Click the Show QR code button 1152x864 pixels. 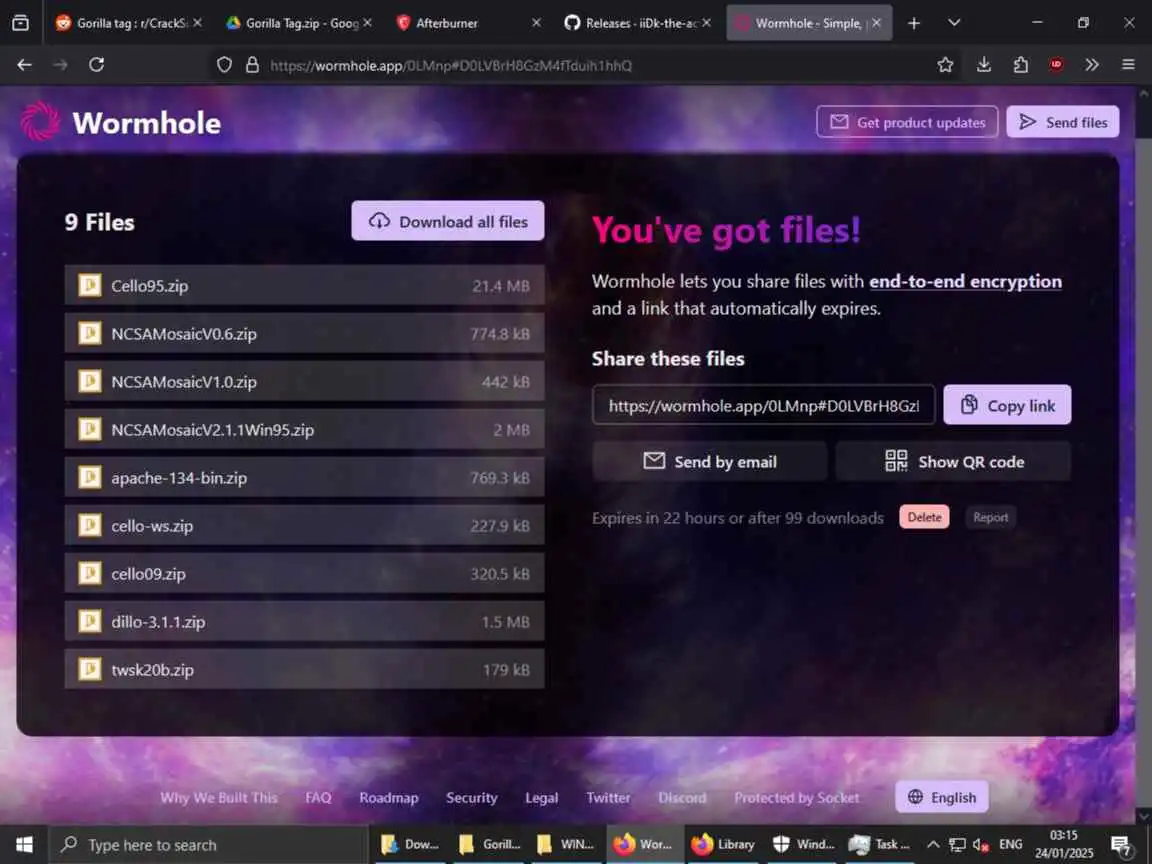(x=953, y=461)
